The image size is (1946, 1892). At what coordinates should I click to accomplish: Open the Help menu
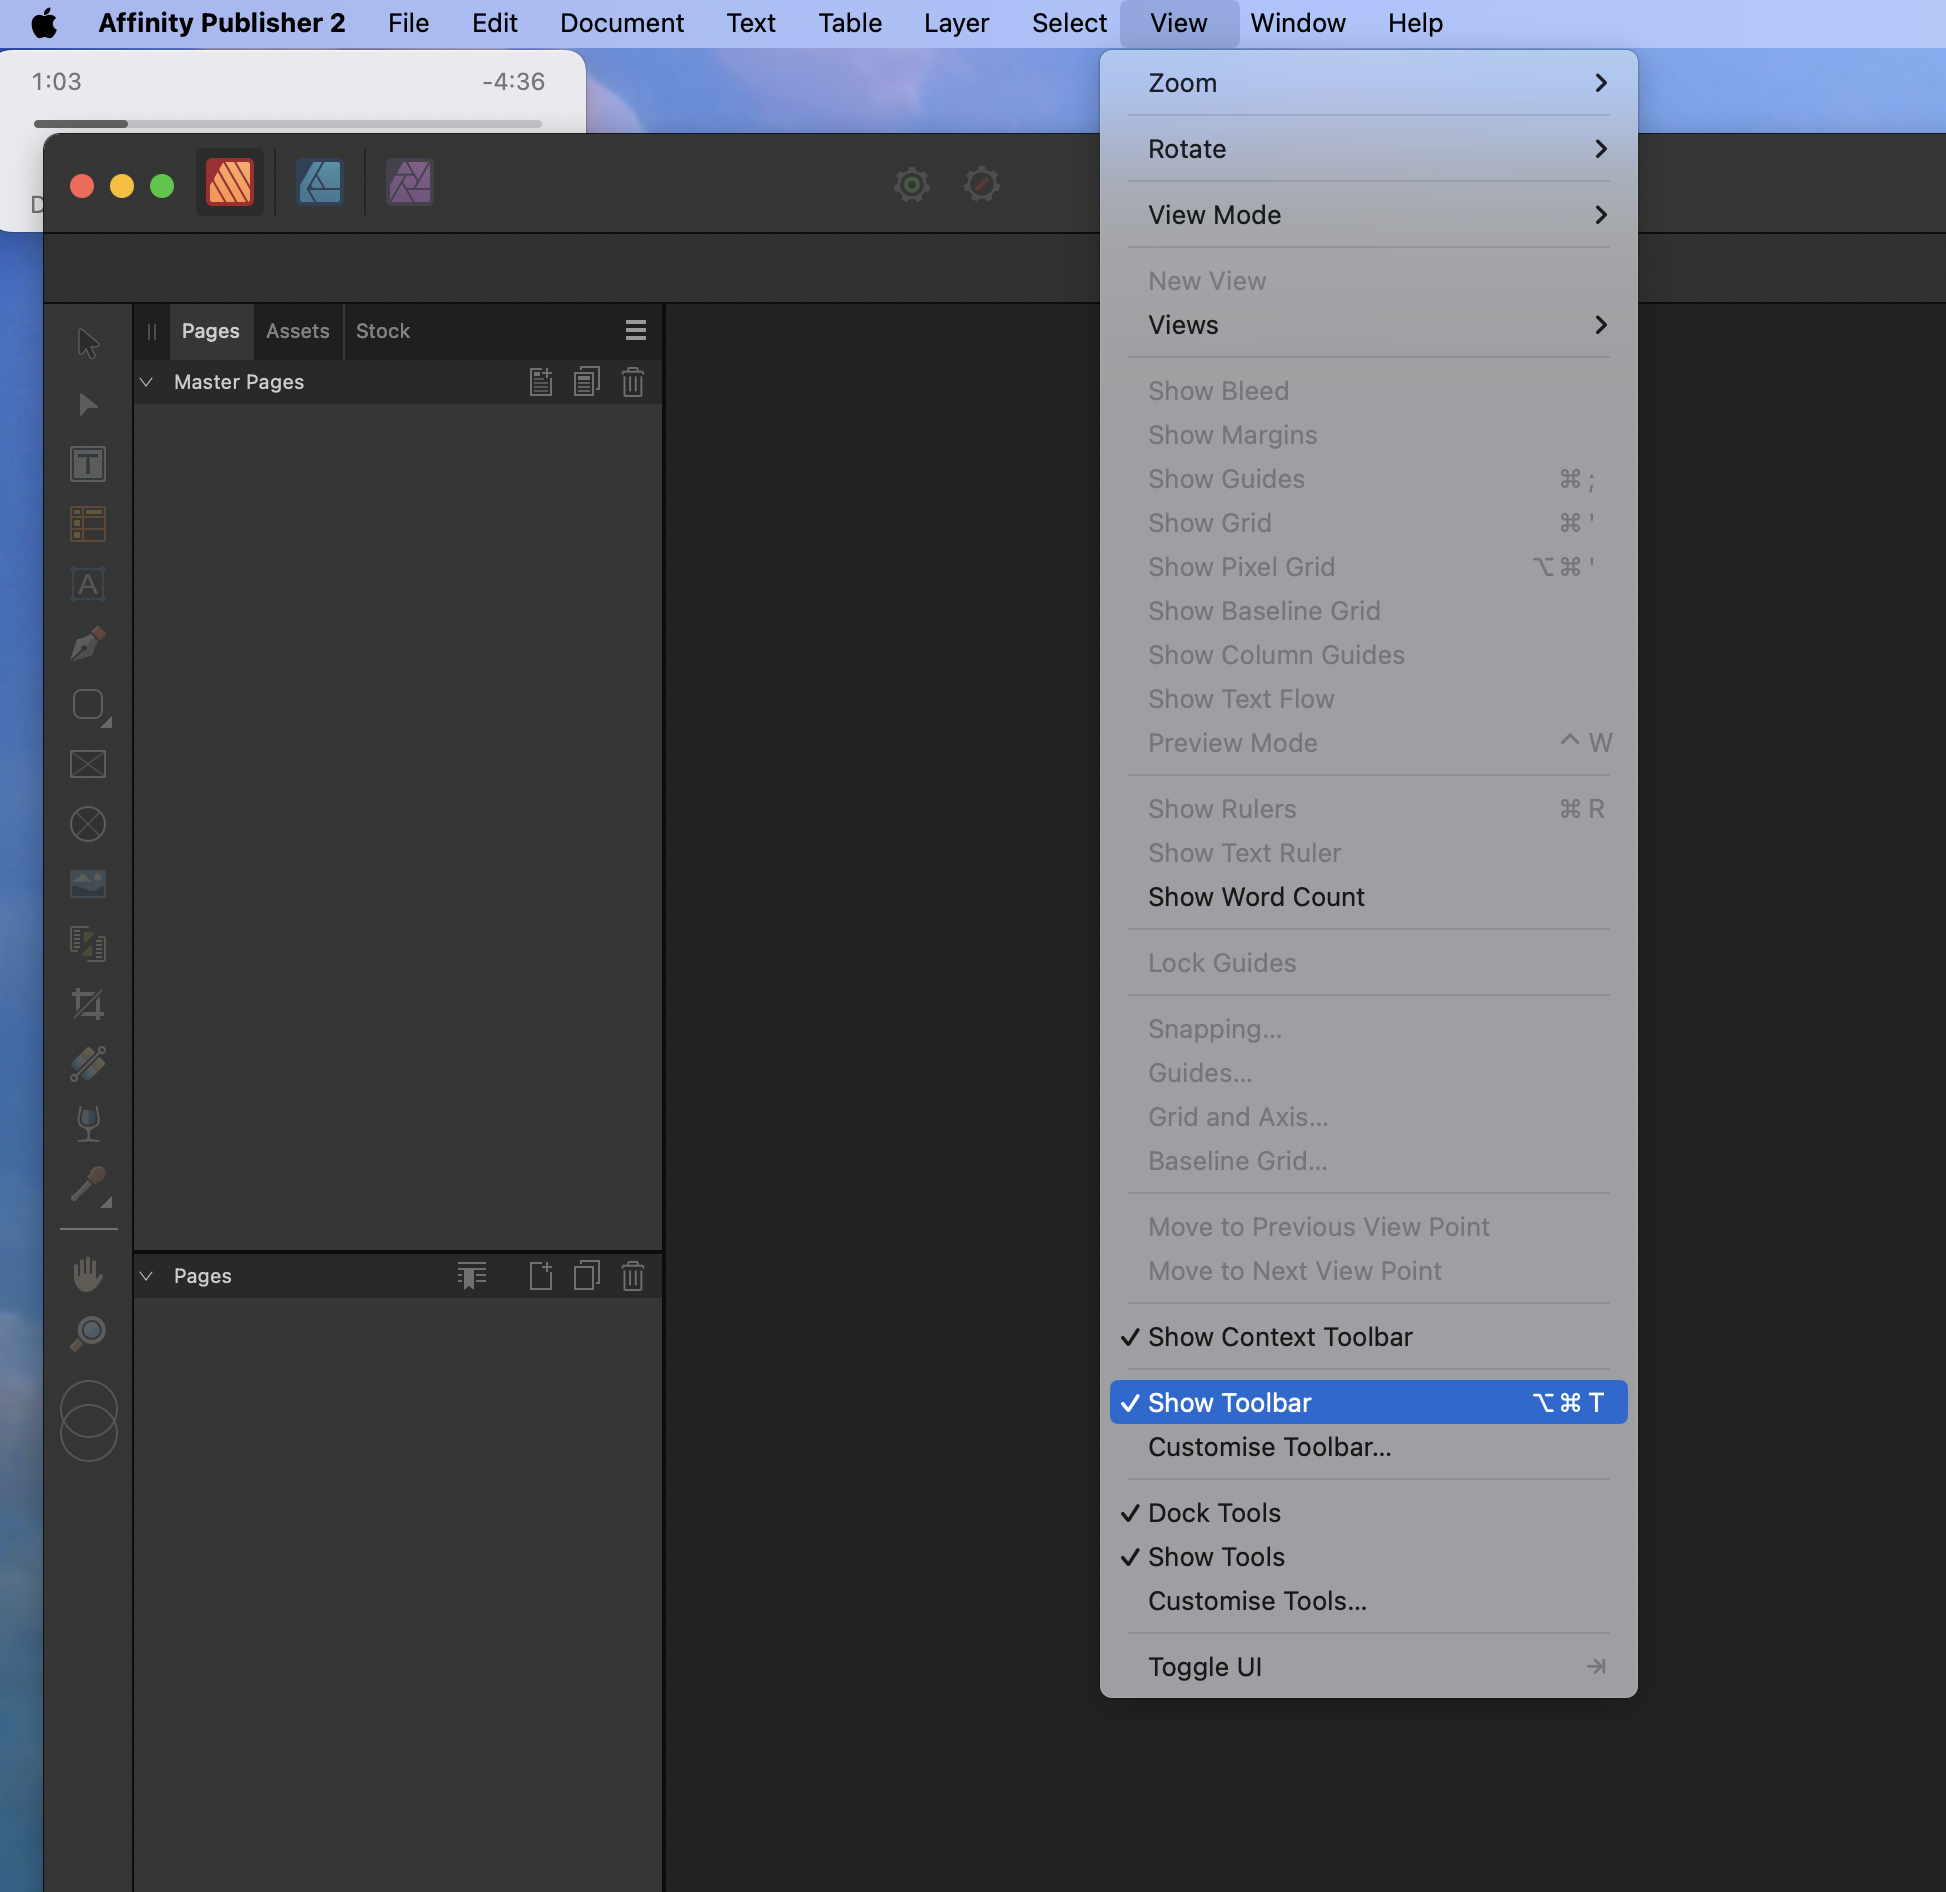1415,23
